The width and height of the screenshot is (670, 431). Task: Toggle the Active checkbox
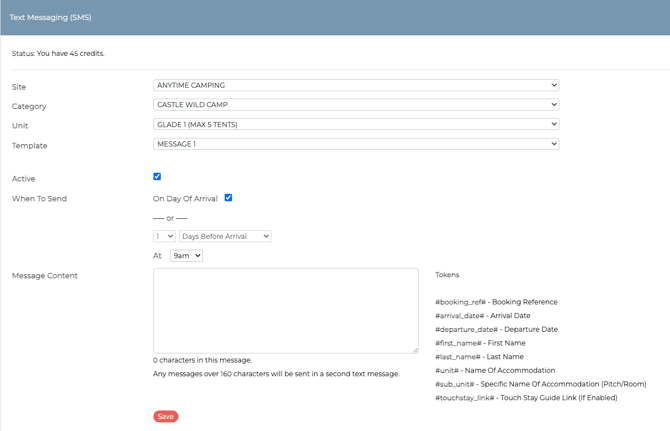click(x=157, y=177)
